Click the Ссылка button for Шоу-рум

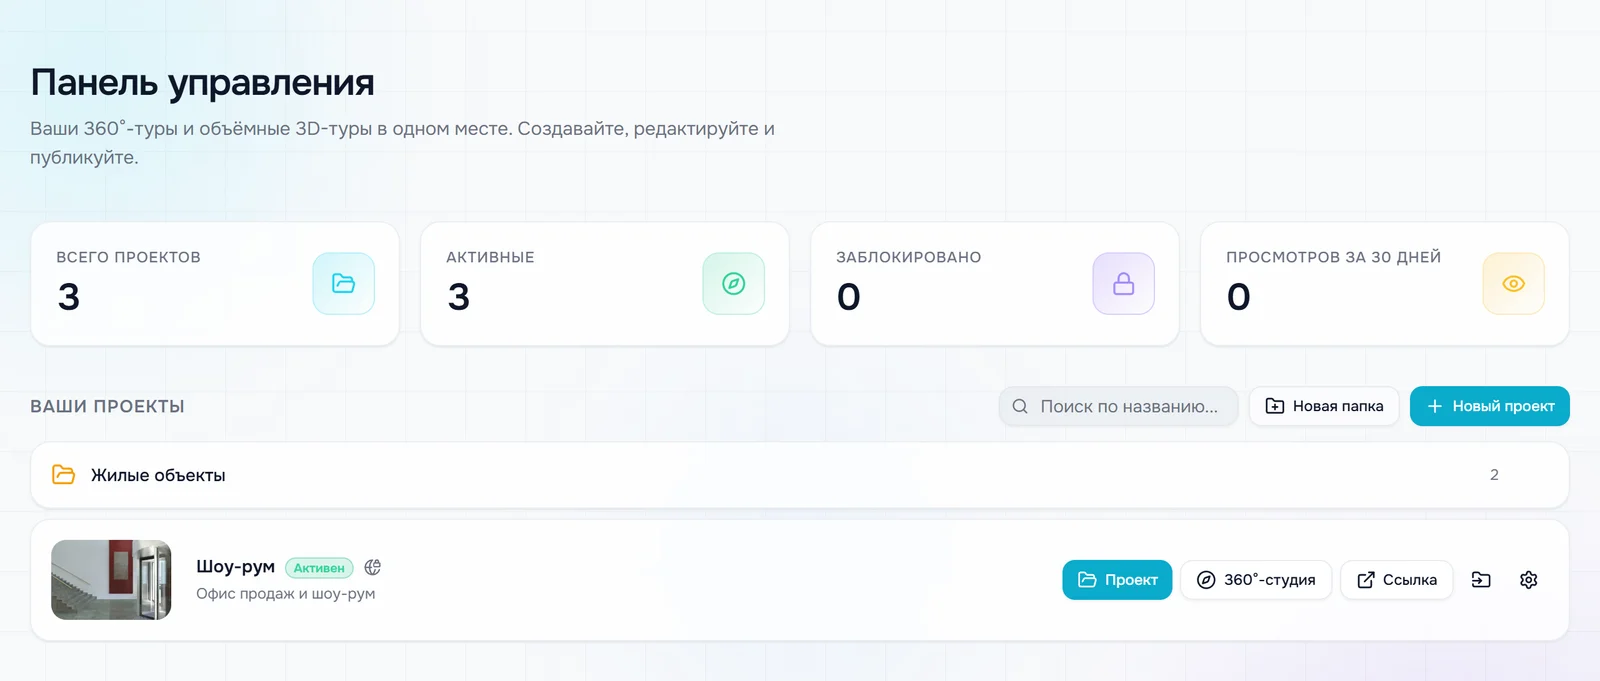[1396, 580]
